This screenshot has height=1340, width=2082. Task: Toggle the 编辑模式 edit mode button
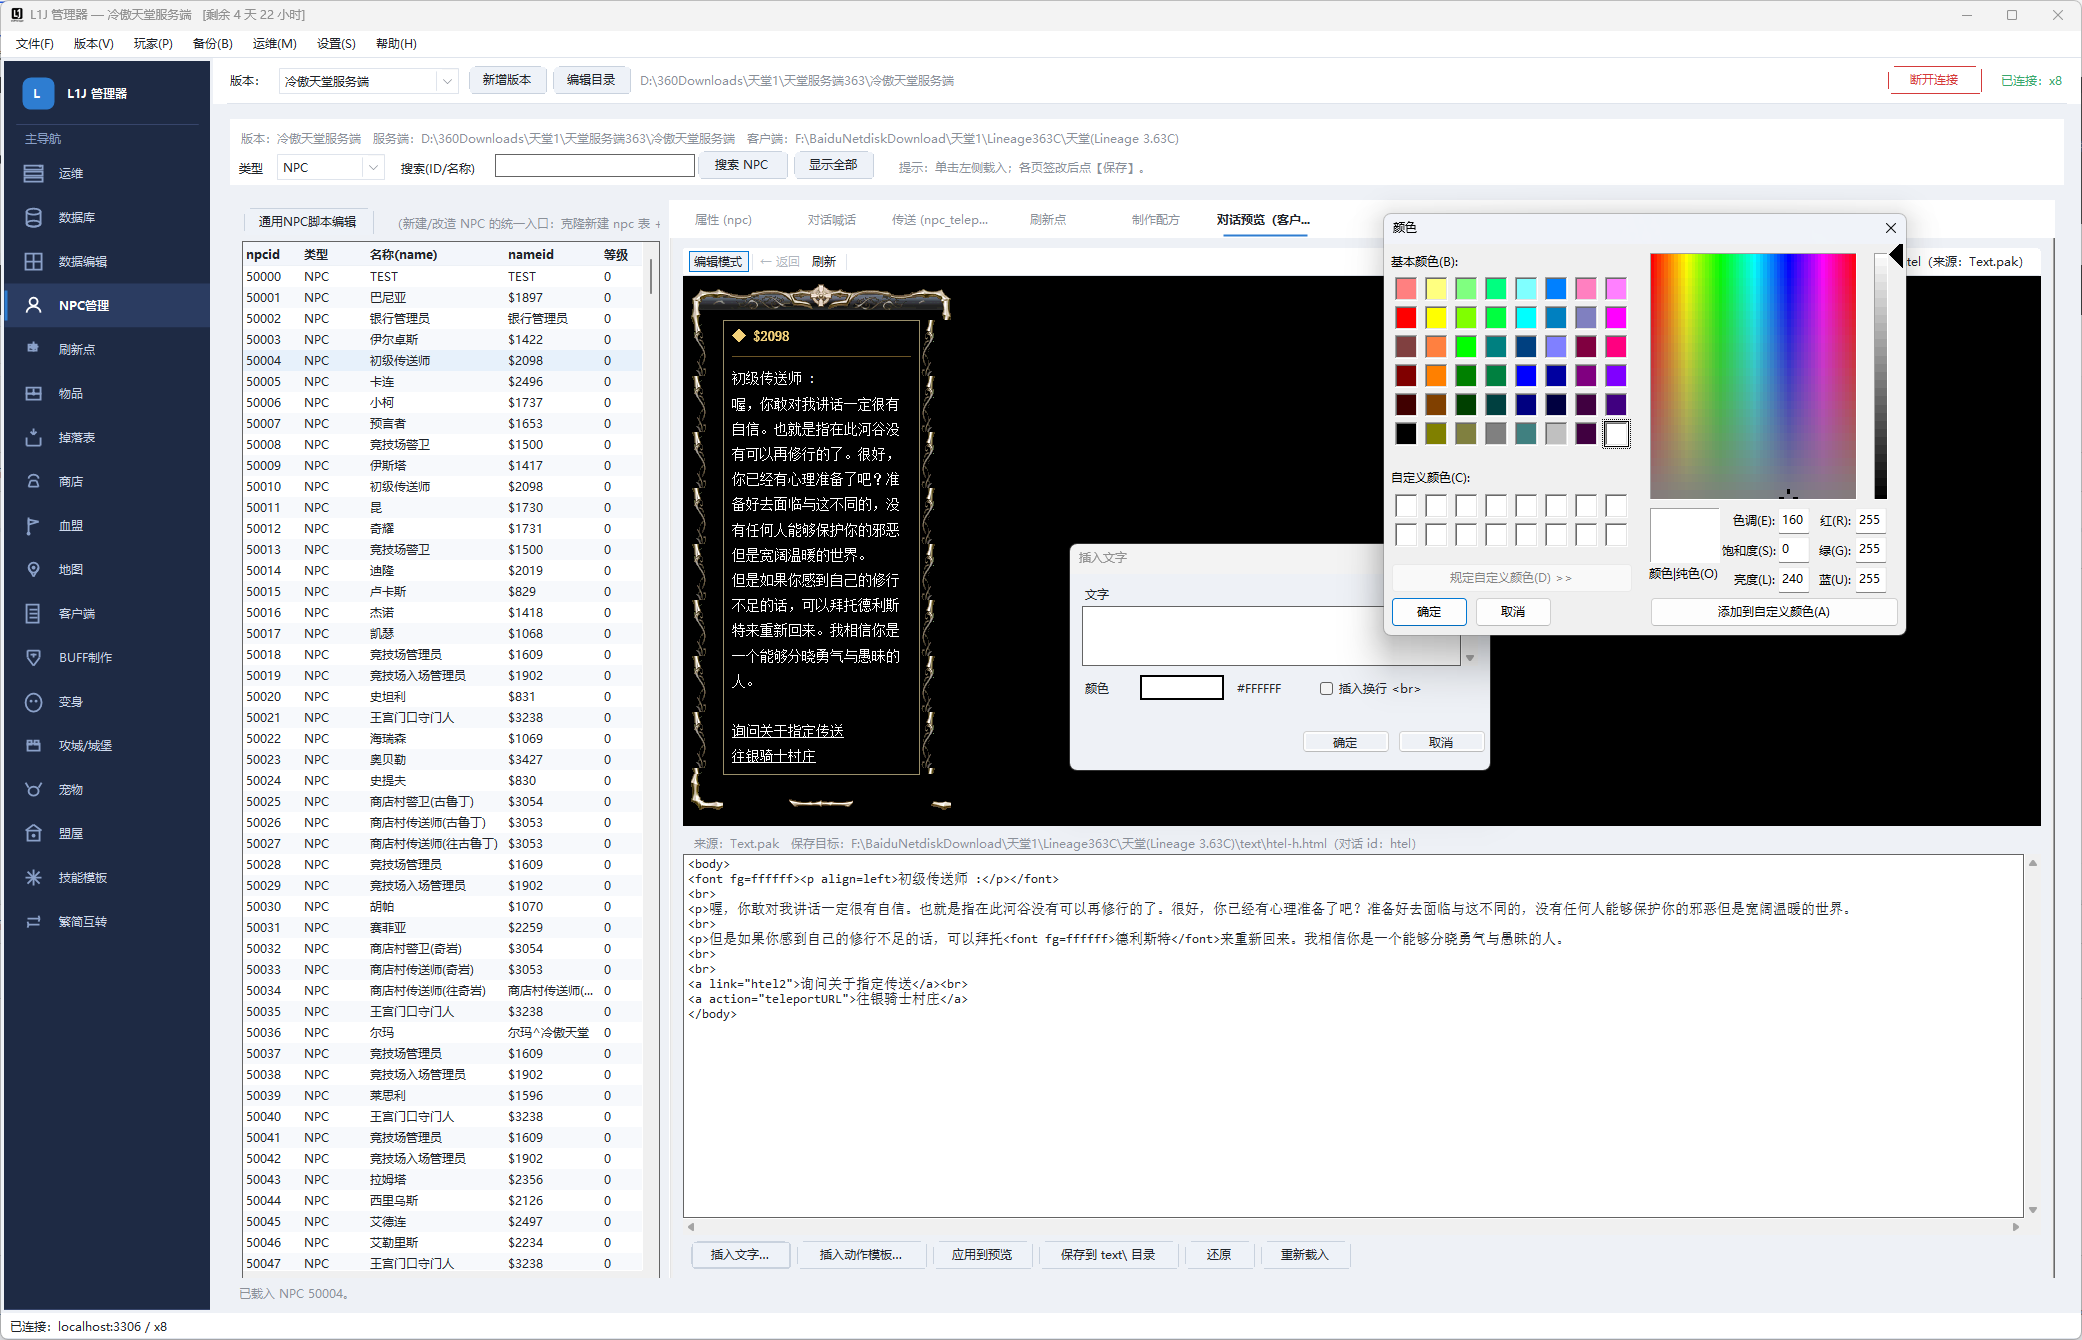(x=718, y=261)
